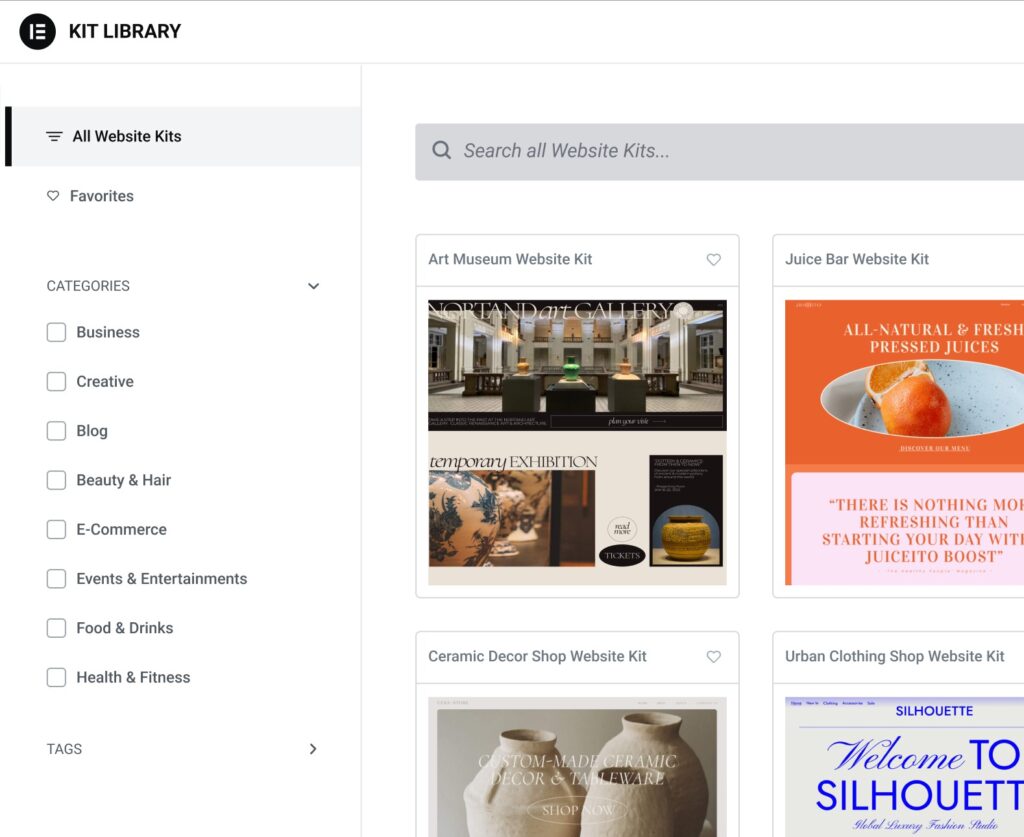
Task: Check the Food & Drinks filter
Action: tap(57, 628)
